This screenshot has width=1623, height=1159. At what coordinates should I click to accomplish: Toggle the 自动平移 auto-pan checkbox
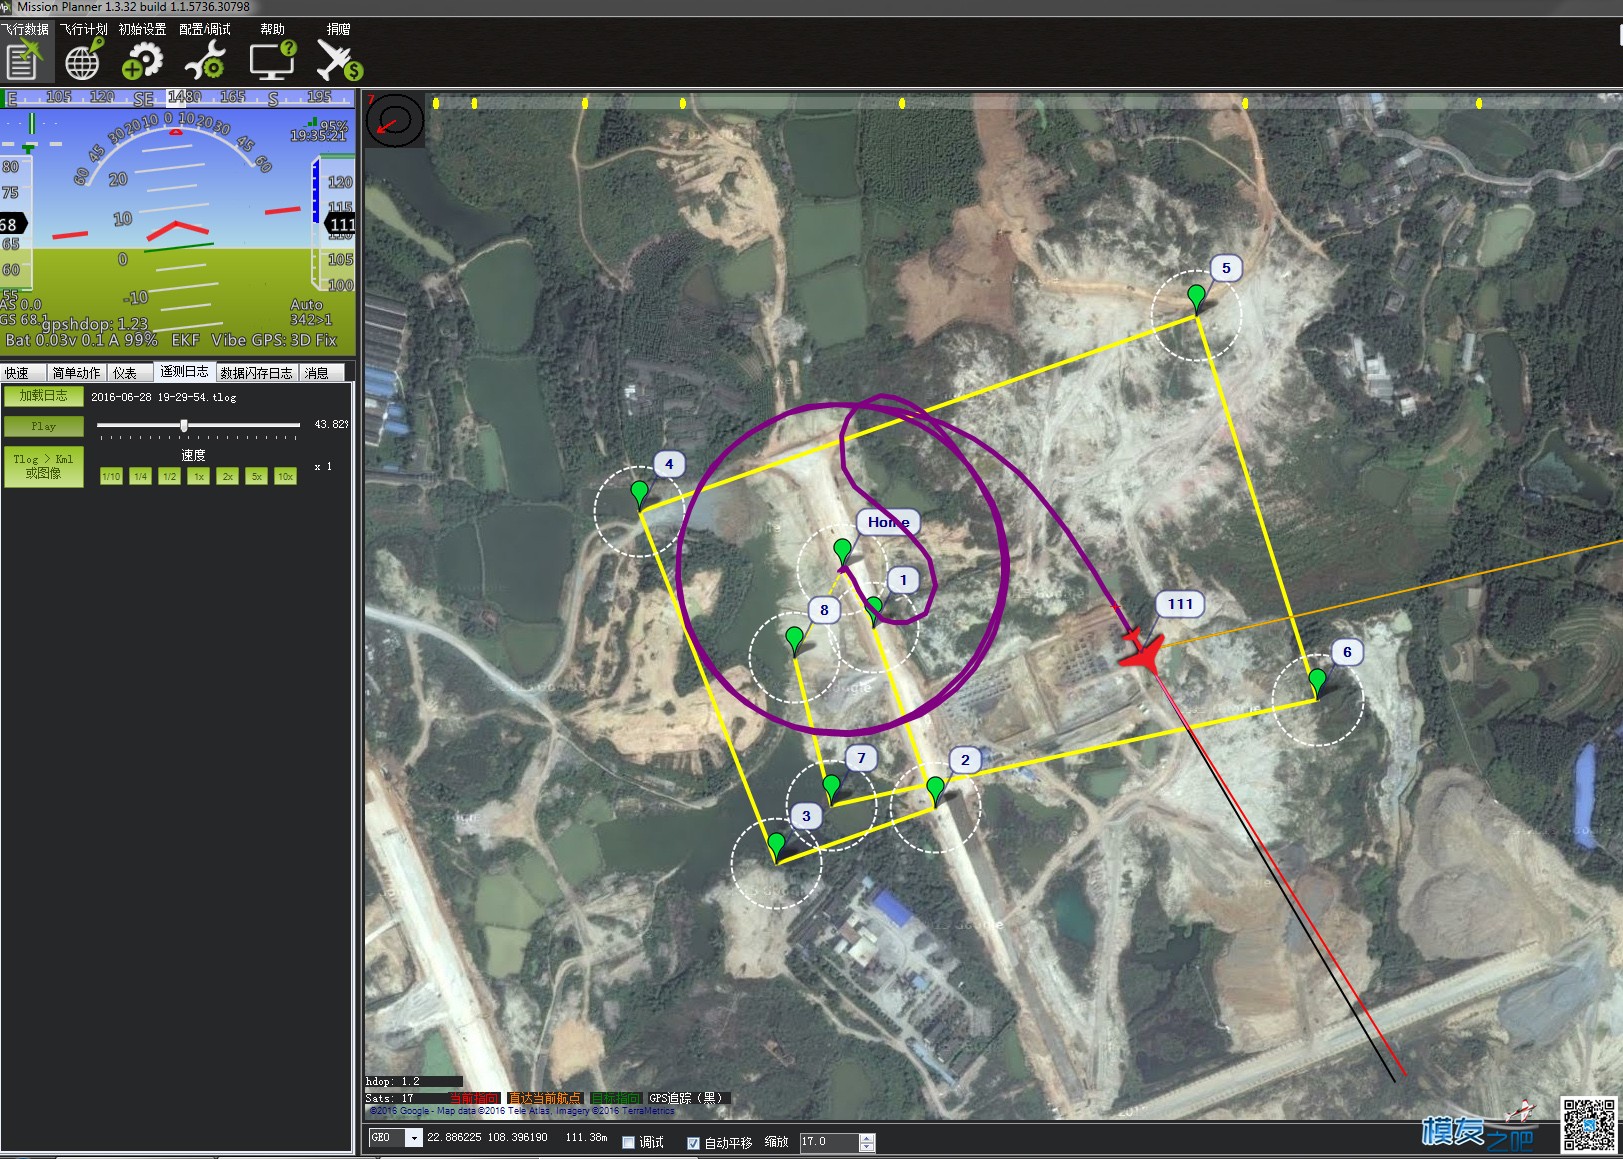tap(693, 1142)
